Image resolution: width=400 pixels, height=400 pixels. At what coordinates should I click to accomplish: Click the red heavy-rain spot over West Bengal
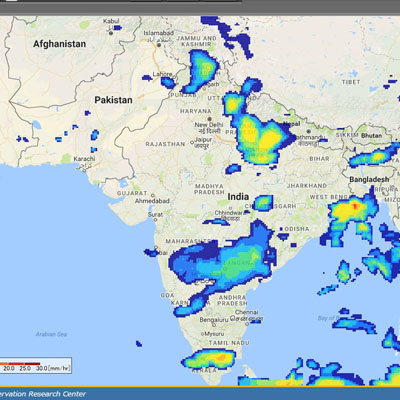coord(355,206)
